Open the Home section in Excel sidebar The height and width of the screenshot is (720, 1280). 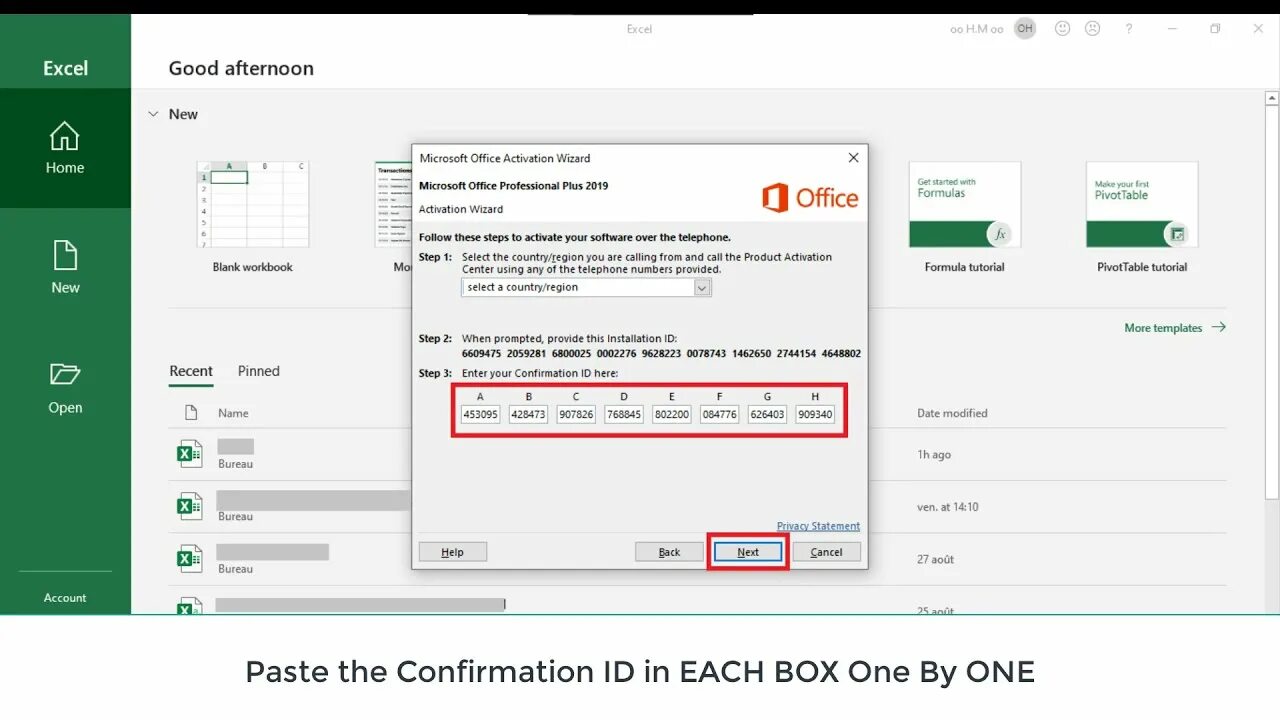65,148
